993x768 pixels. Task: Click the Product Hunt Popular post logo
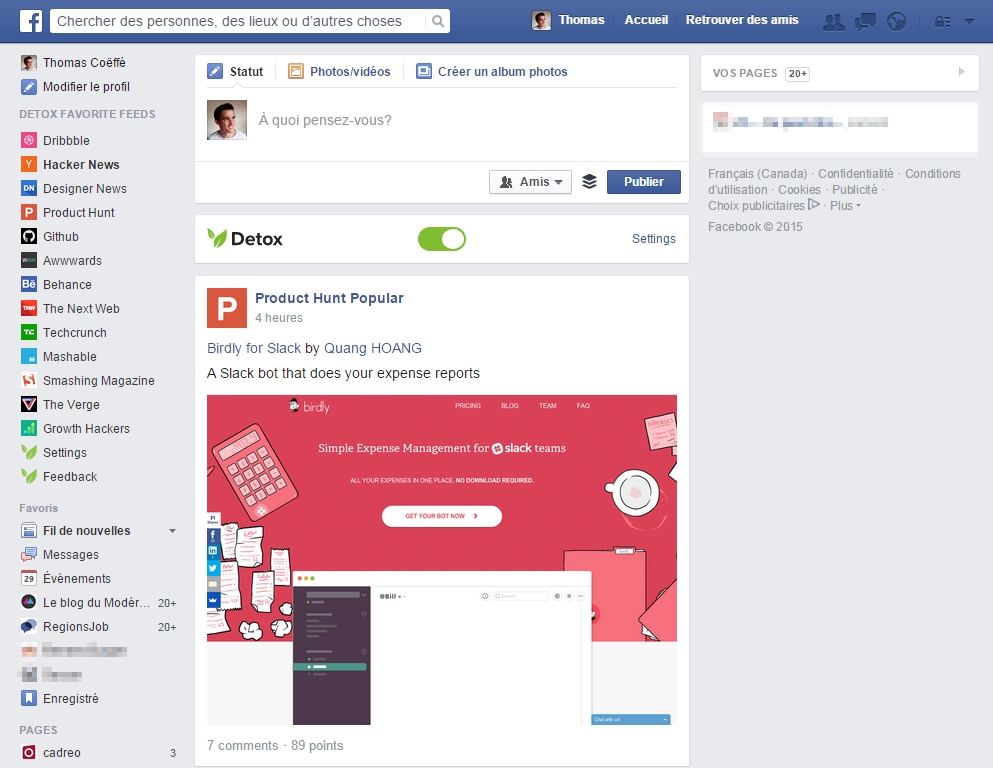[227, 308]
